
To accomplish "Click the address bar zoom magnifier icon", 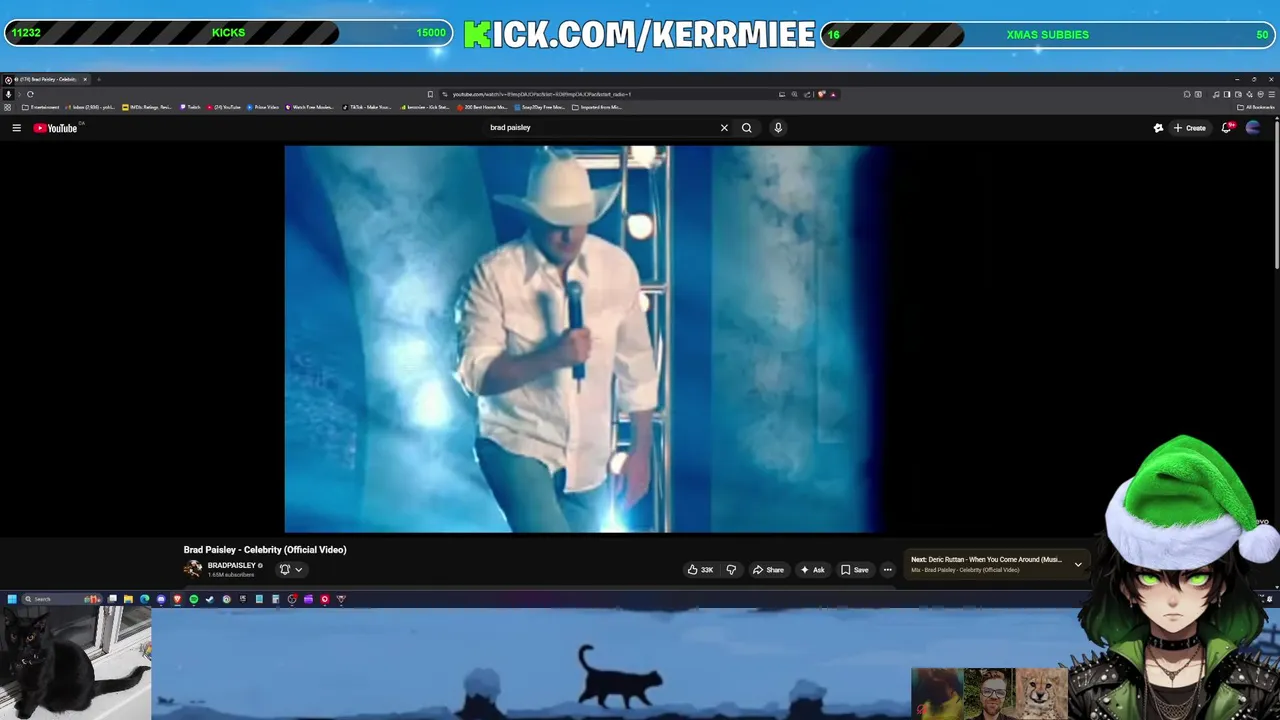I will 794,94.
